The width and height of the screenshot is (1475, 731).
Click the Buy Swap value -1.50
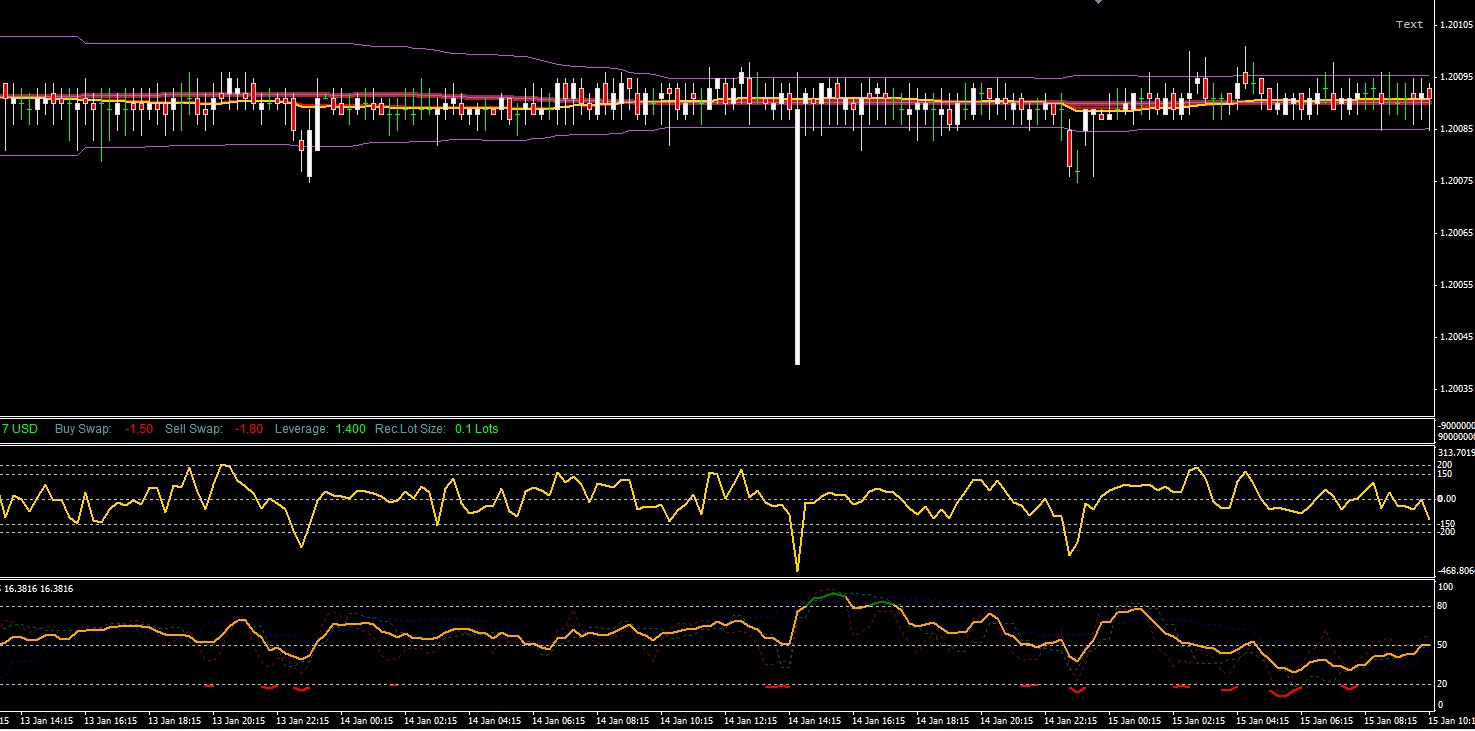139,429
